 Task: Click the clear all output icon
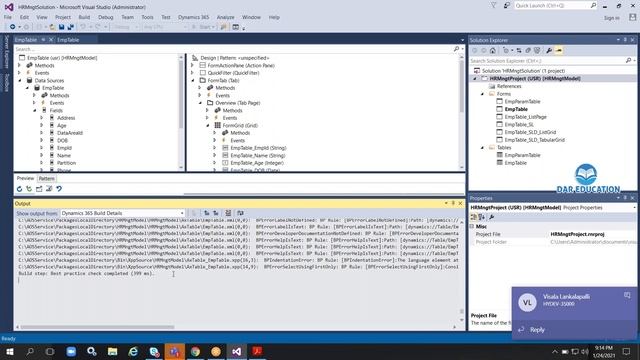pos(228,213)
